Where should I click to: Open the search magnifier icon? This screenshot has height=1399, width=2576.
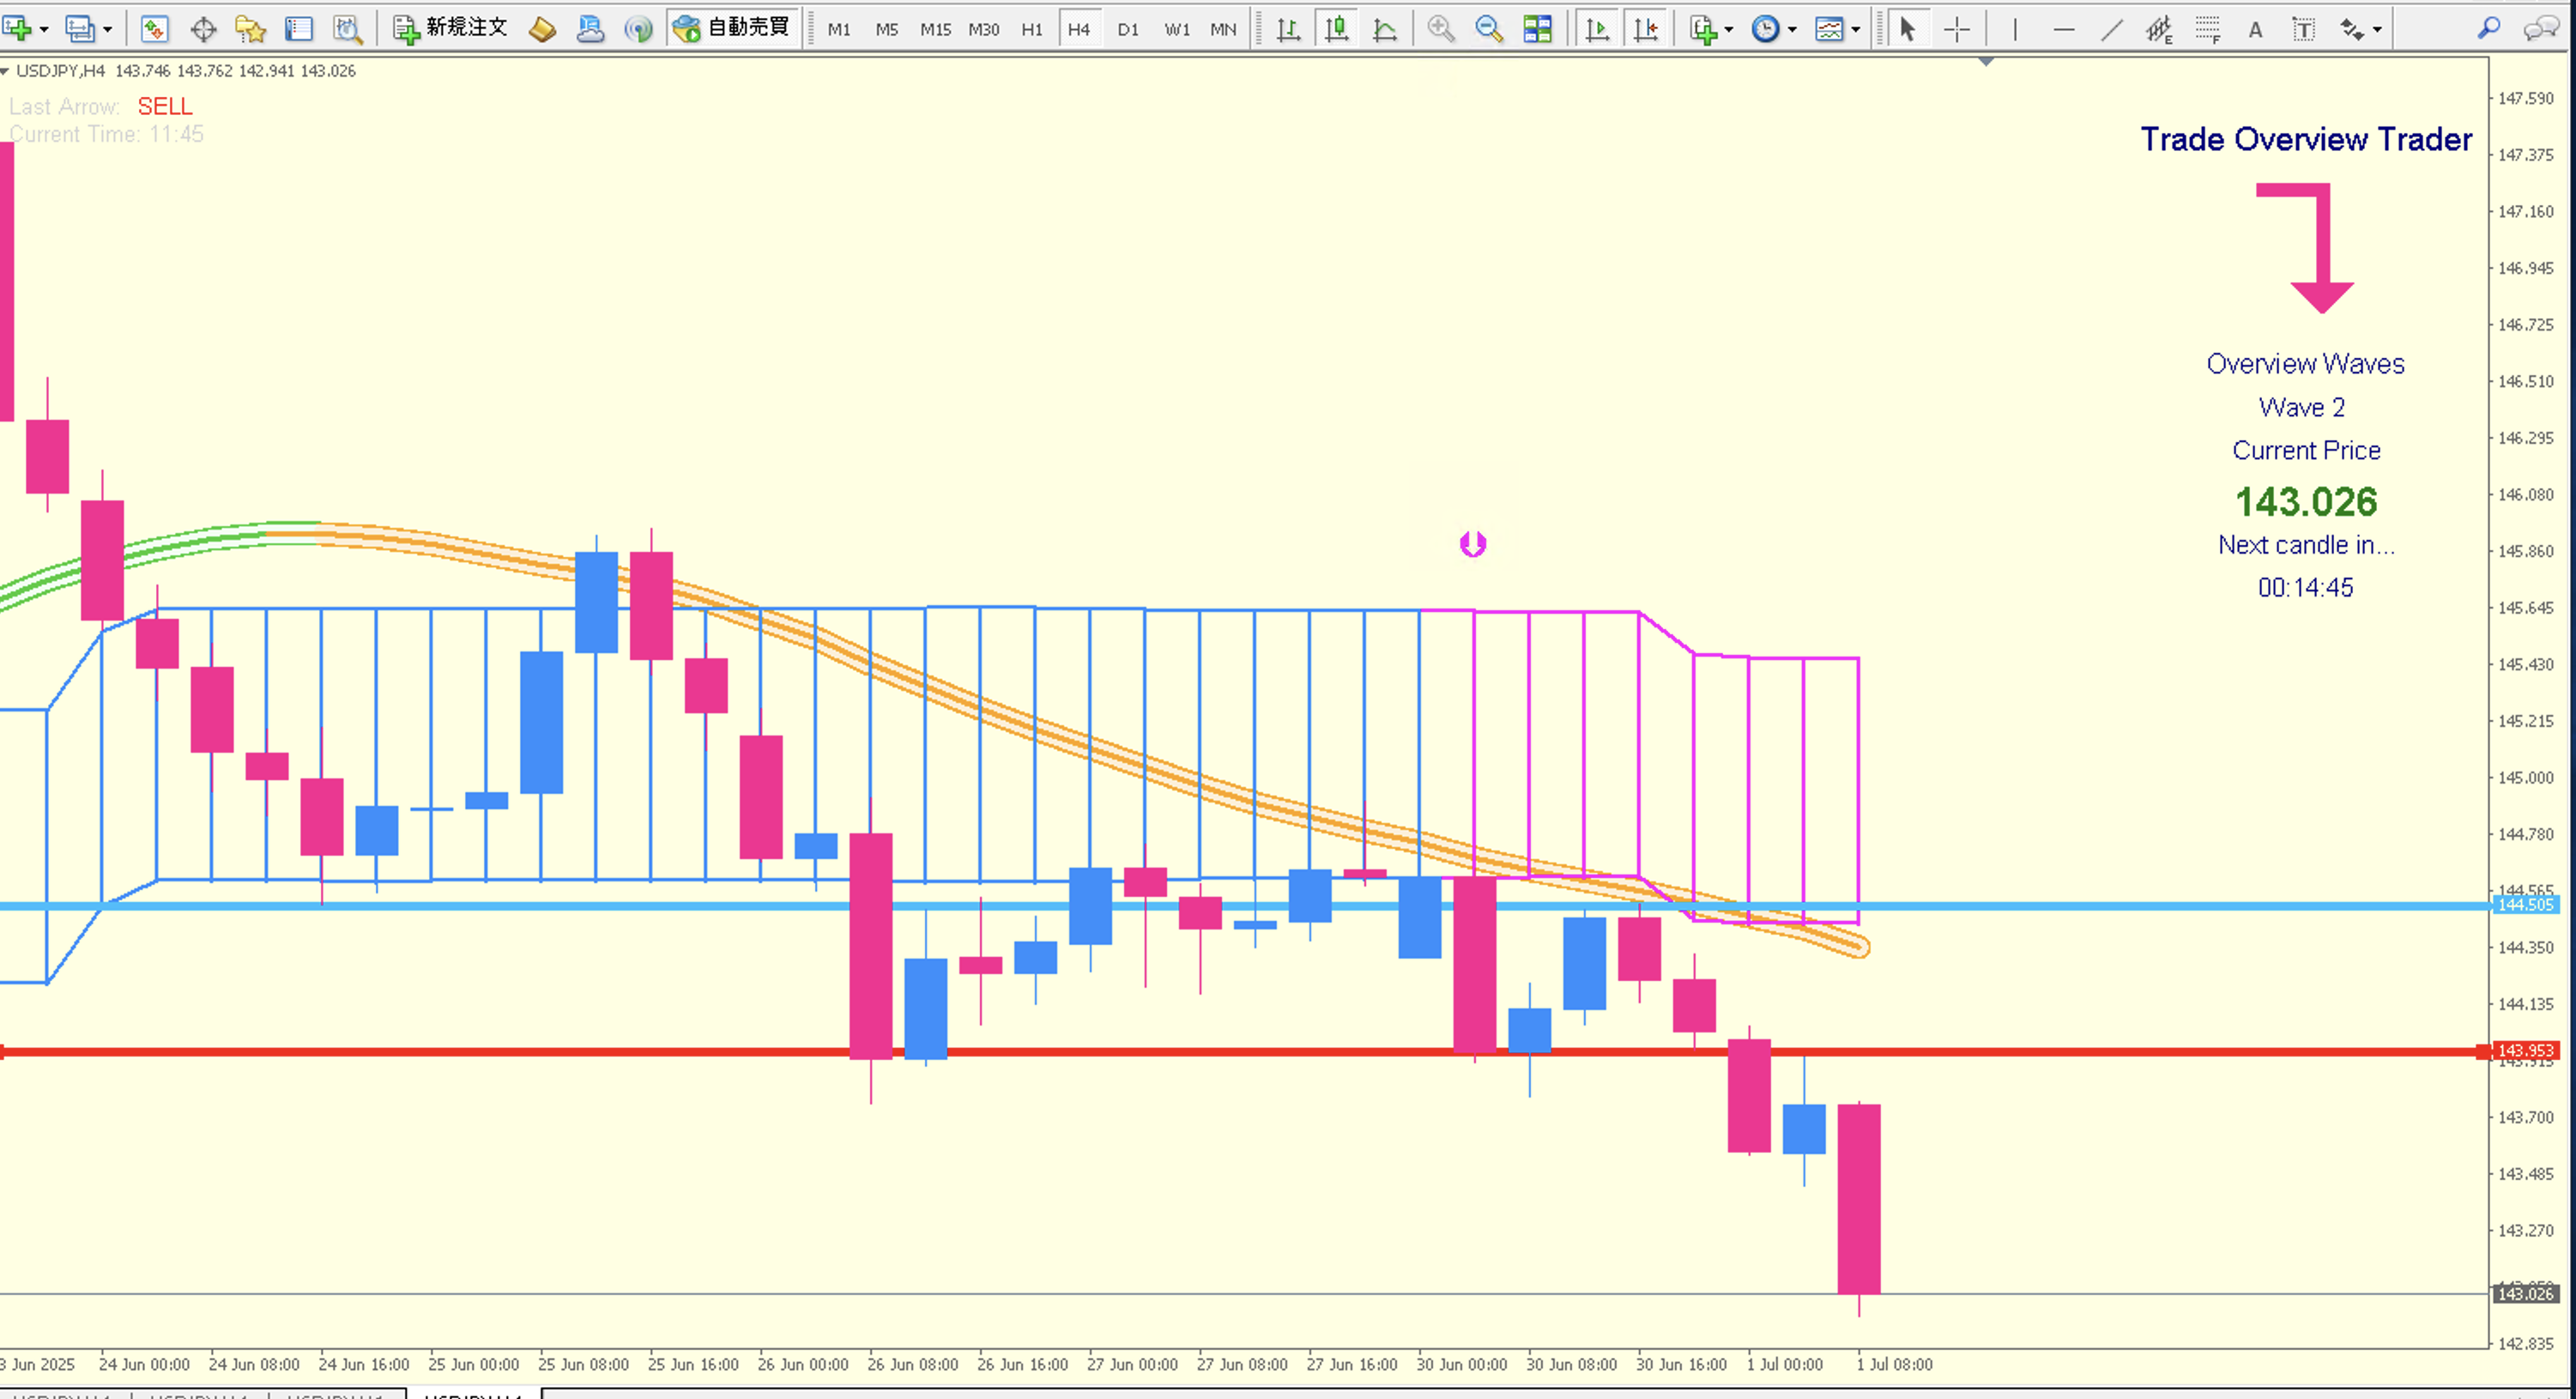tap(2488, 29)
